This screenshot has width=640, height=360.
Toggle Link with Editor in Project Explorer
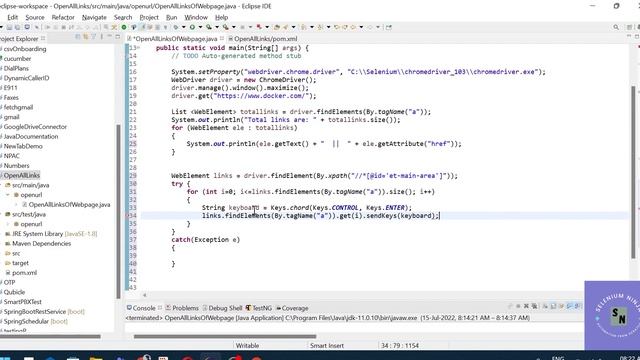(86, 37)
